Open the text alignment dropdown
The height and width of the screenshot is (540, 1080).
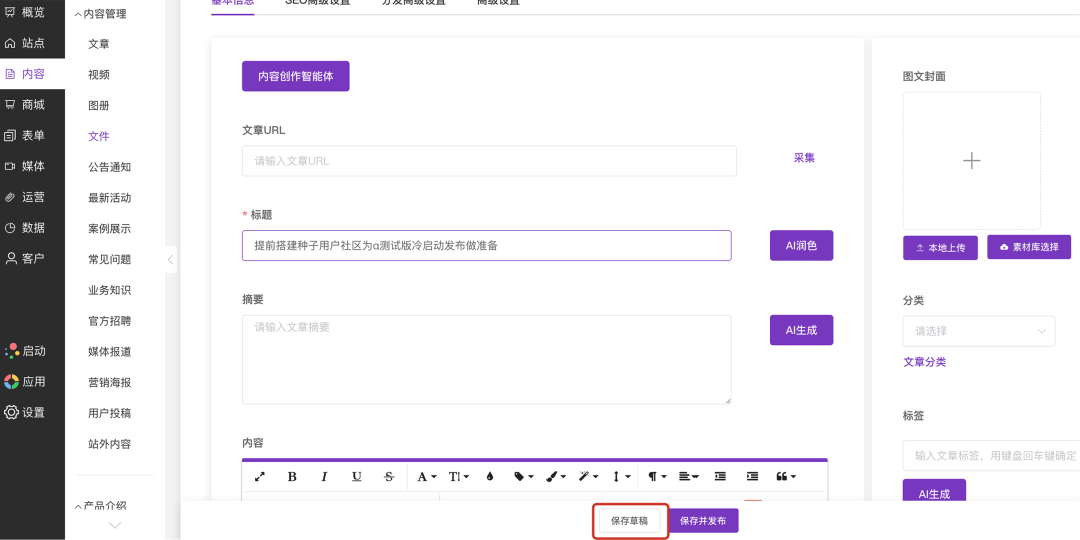pos(688,477)
